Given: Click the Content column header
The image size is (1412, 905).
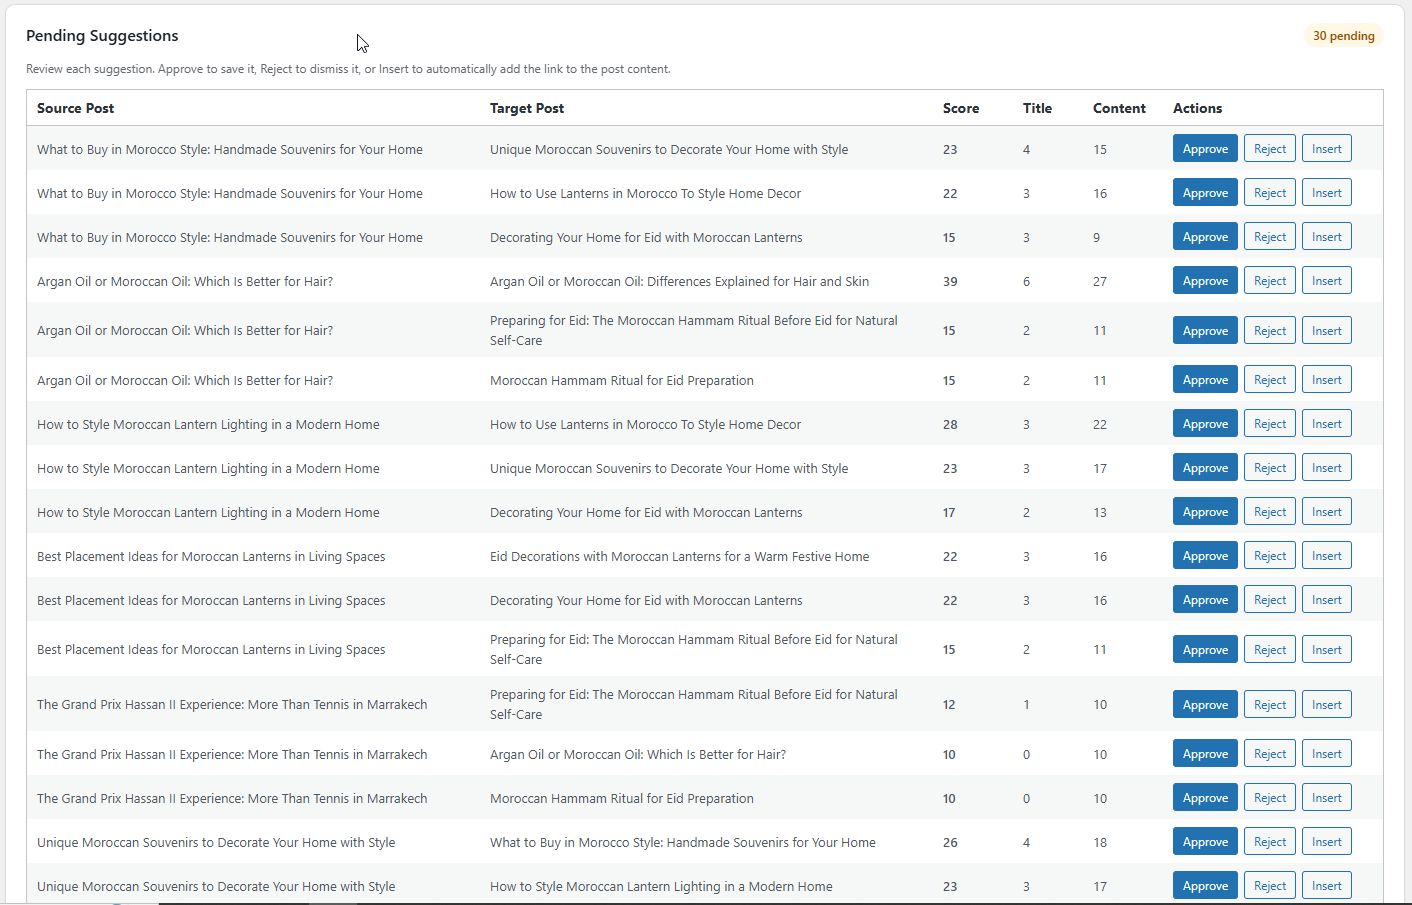Looking at the screenshot, I should [1119, 108].
